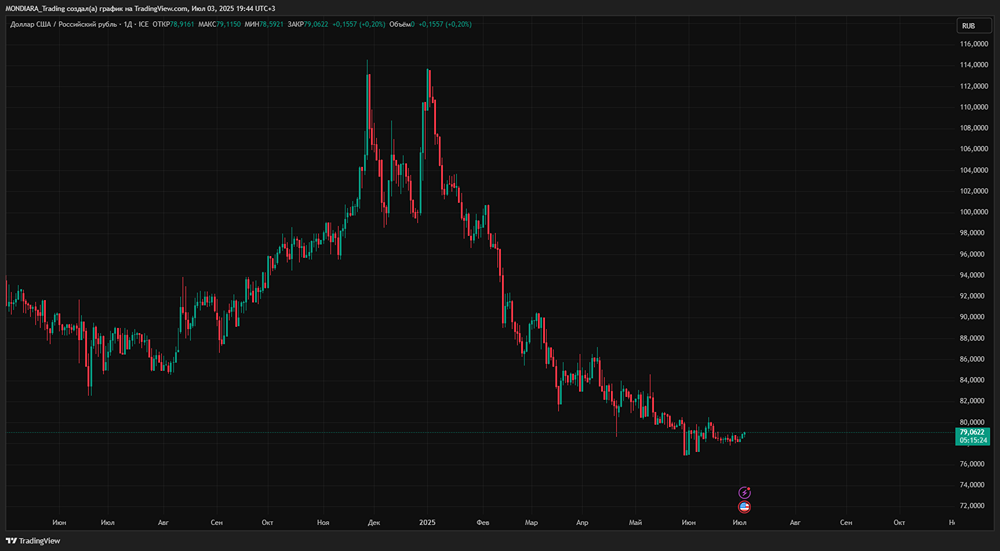Click the Фев month label on time axis
This screenshot has width=1000, height=551.
(483, 522)
